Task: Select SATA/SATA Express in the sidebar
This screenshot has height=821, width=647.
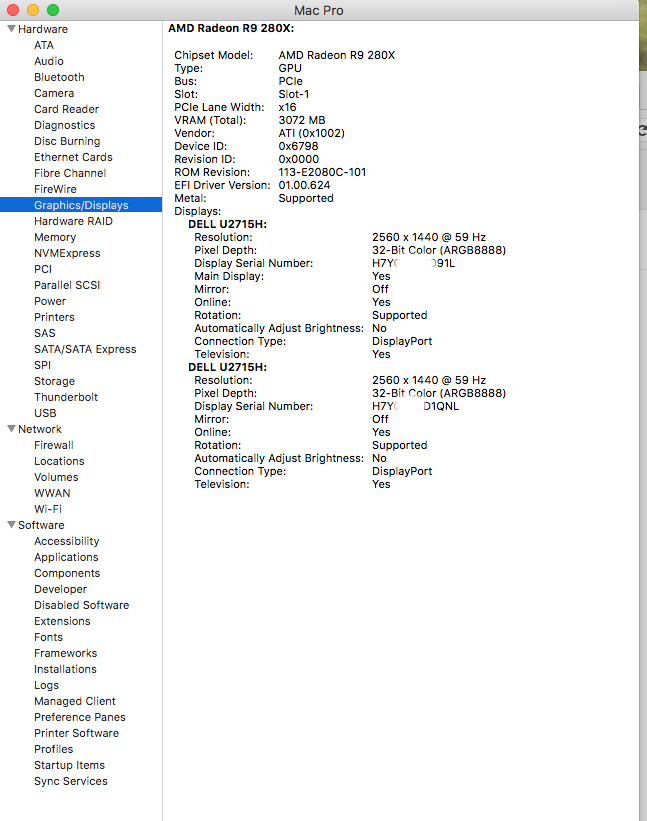Action: pos(85,349)
